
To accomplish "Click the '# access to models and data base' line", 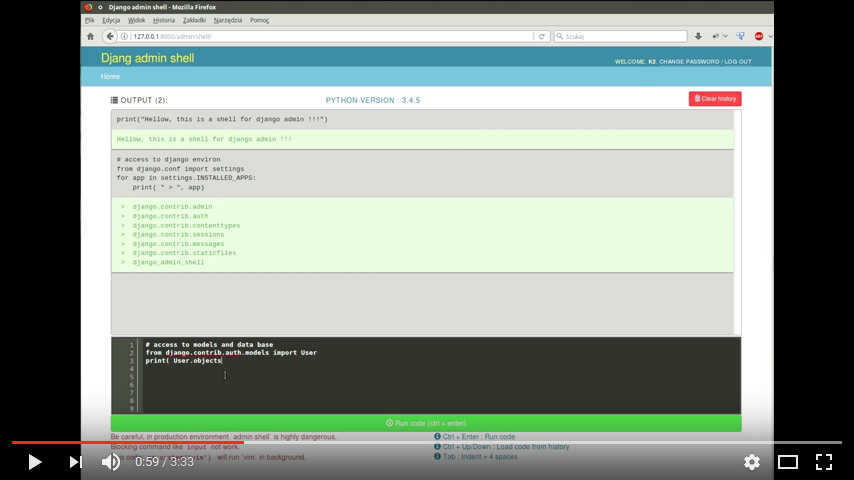I will pyautogui.click(x=209, y=345).
